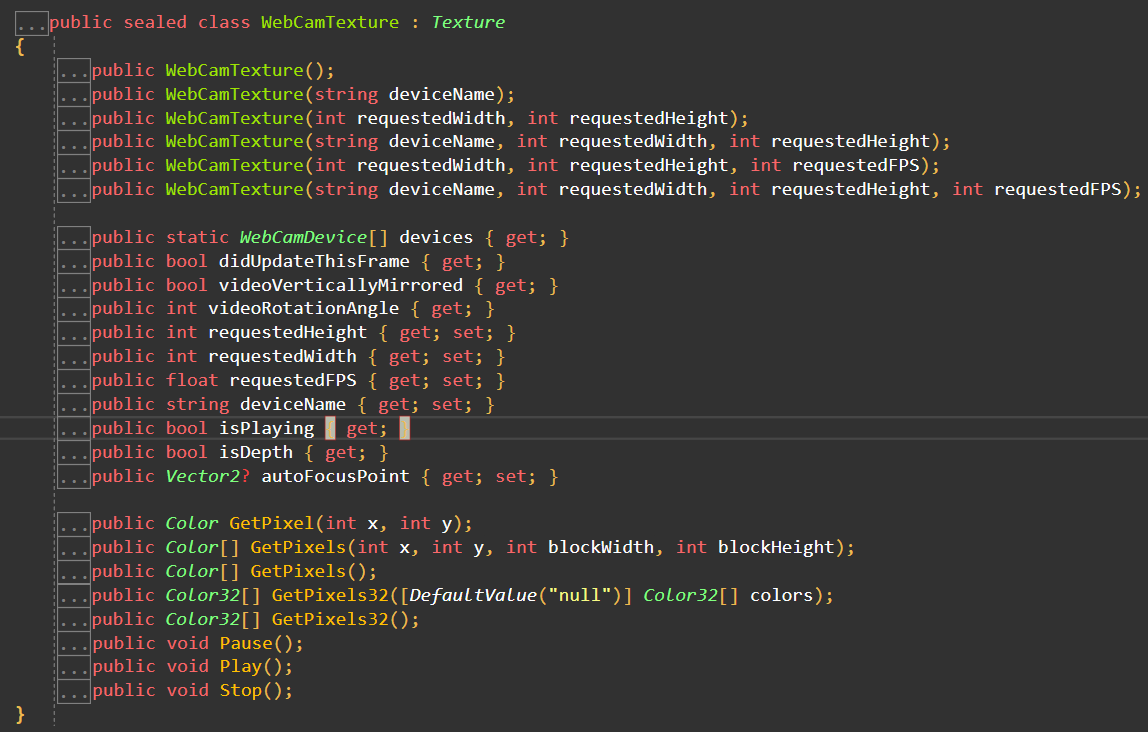Screen dimensions: 1148x732
Task: Expand ellipsis before GetPixels32 with DefaultValue attribute
Action: (74, 595)
